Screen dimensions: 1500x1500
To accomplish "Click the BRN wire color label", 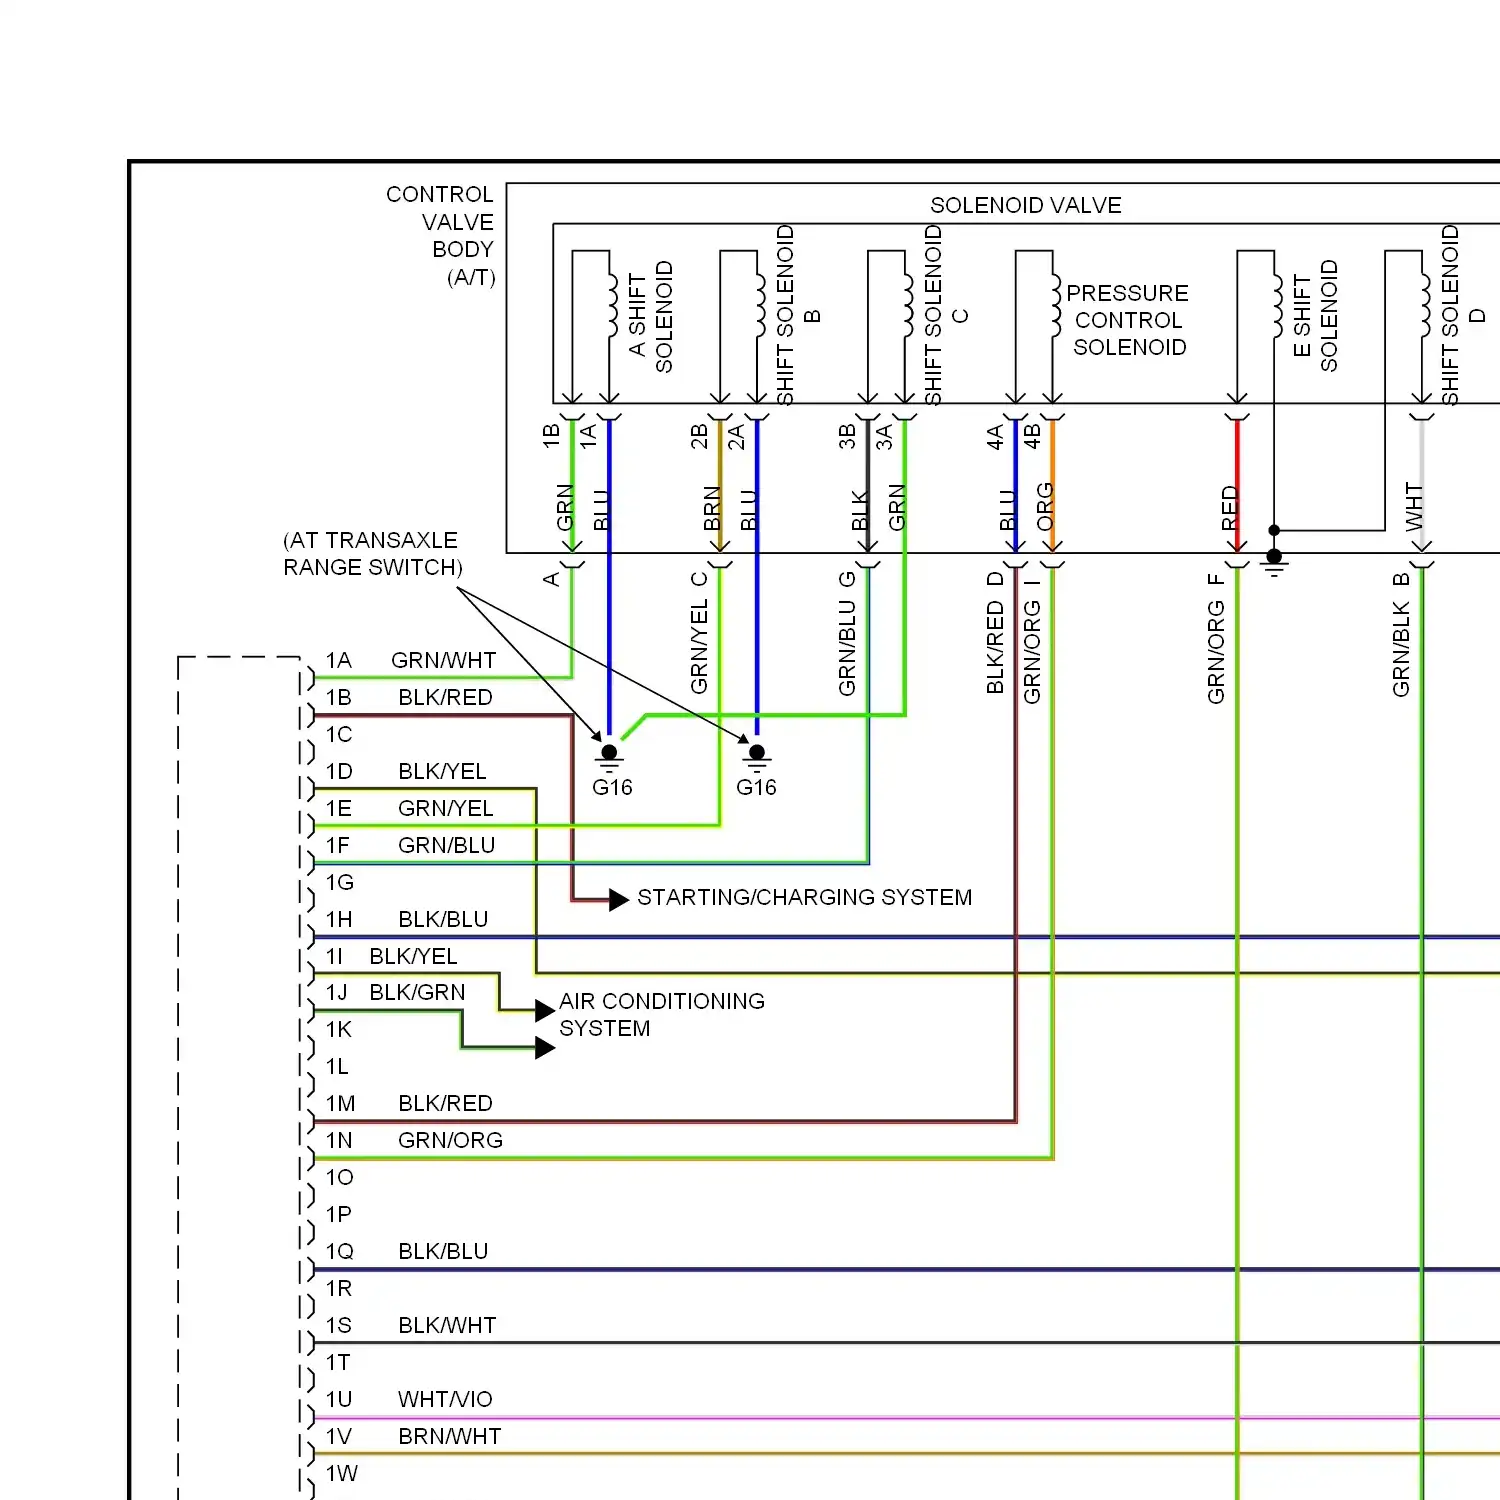I will pyautogui.click(x=712, y=508).
